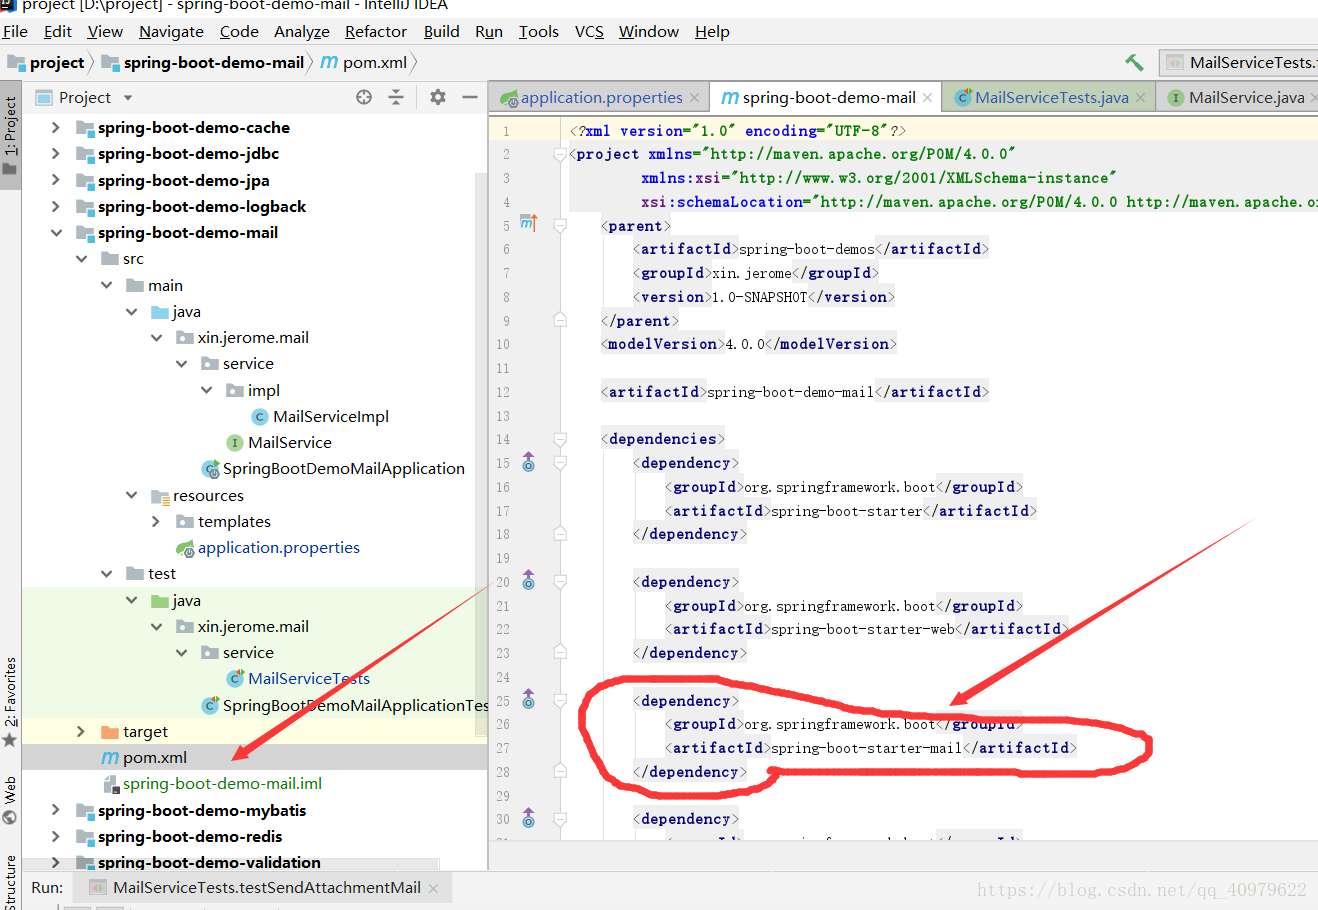Open the 1: Project tool window tab
This screenshot has width=1318, height=910.
click(x=10, y=136)
